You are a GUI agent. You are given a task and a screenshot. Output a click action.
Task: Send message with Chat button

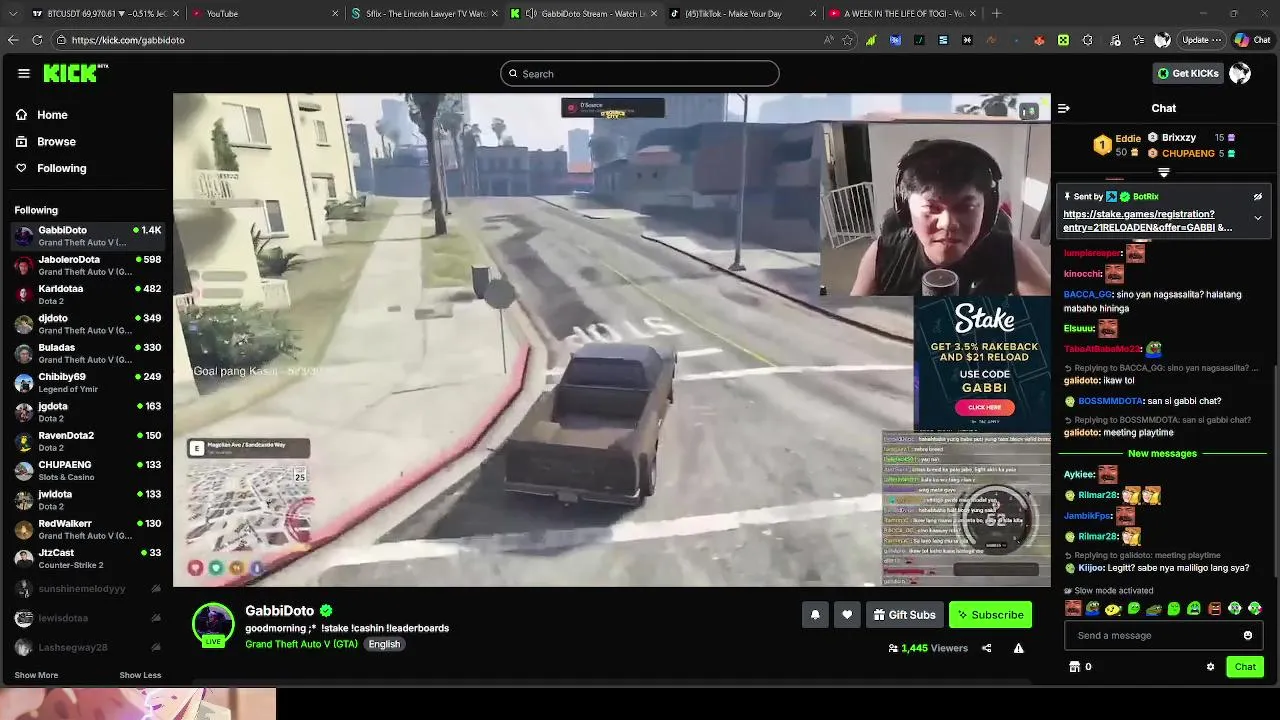[1245, 667]
